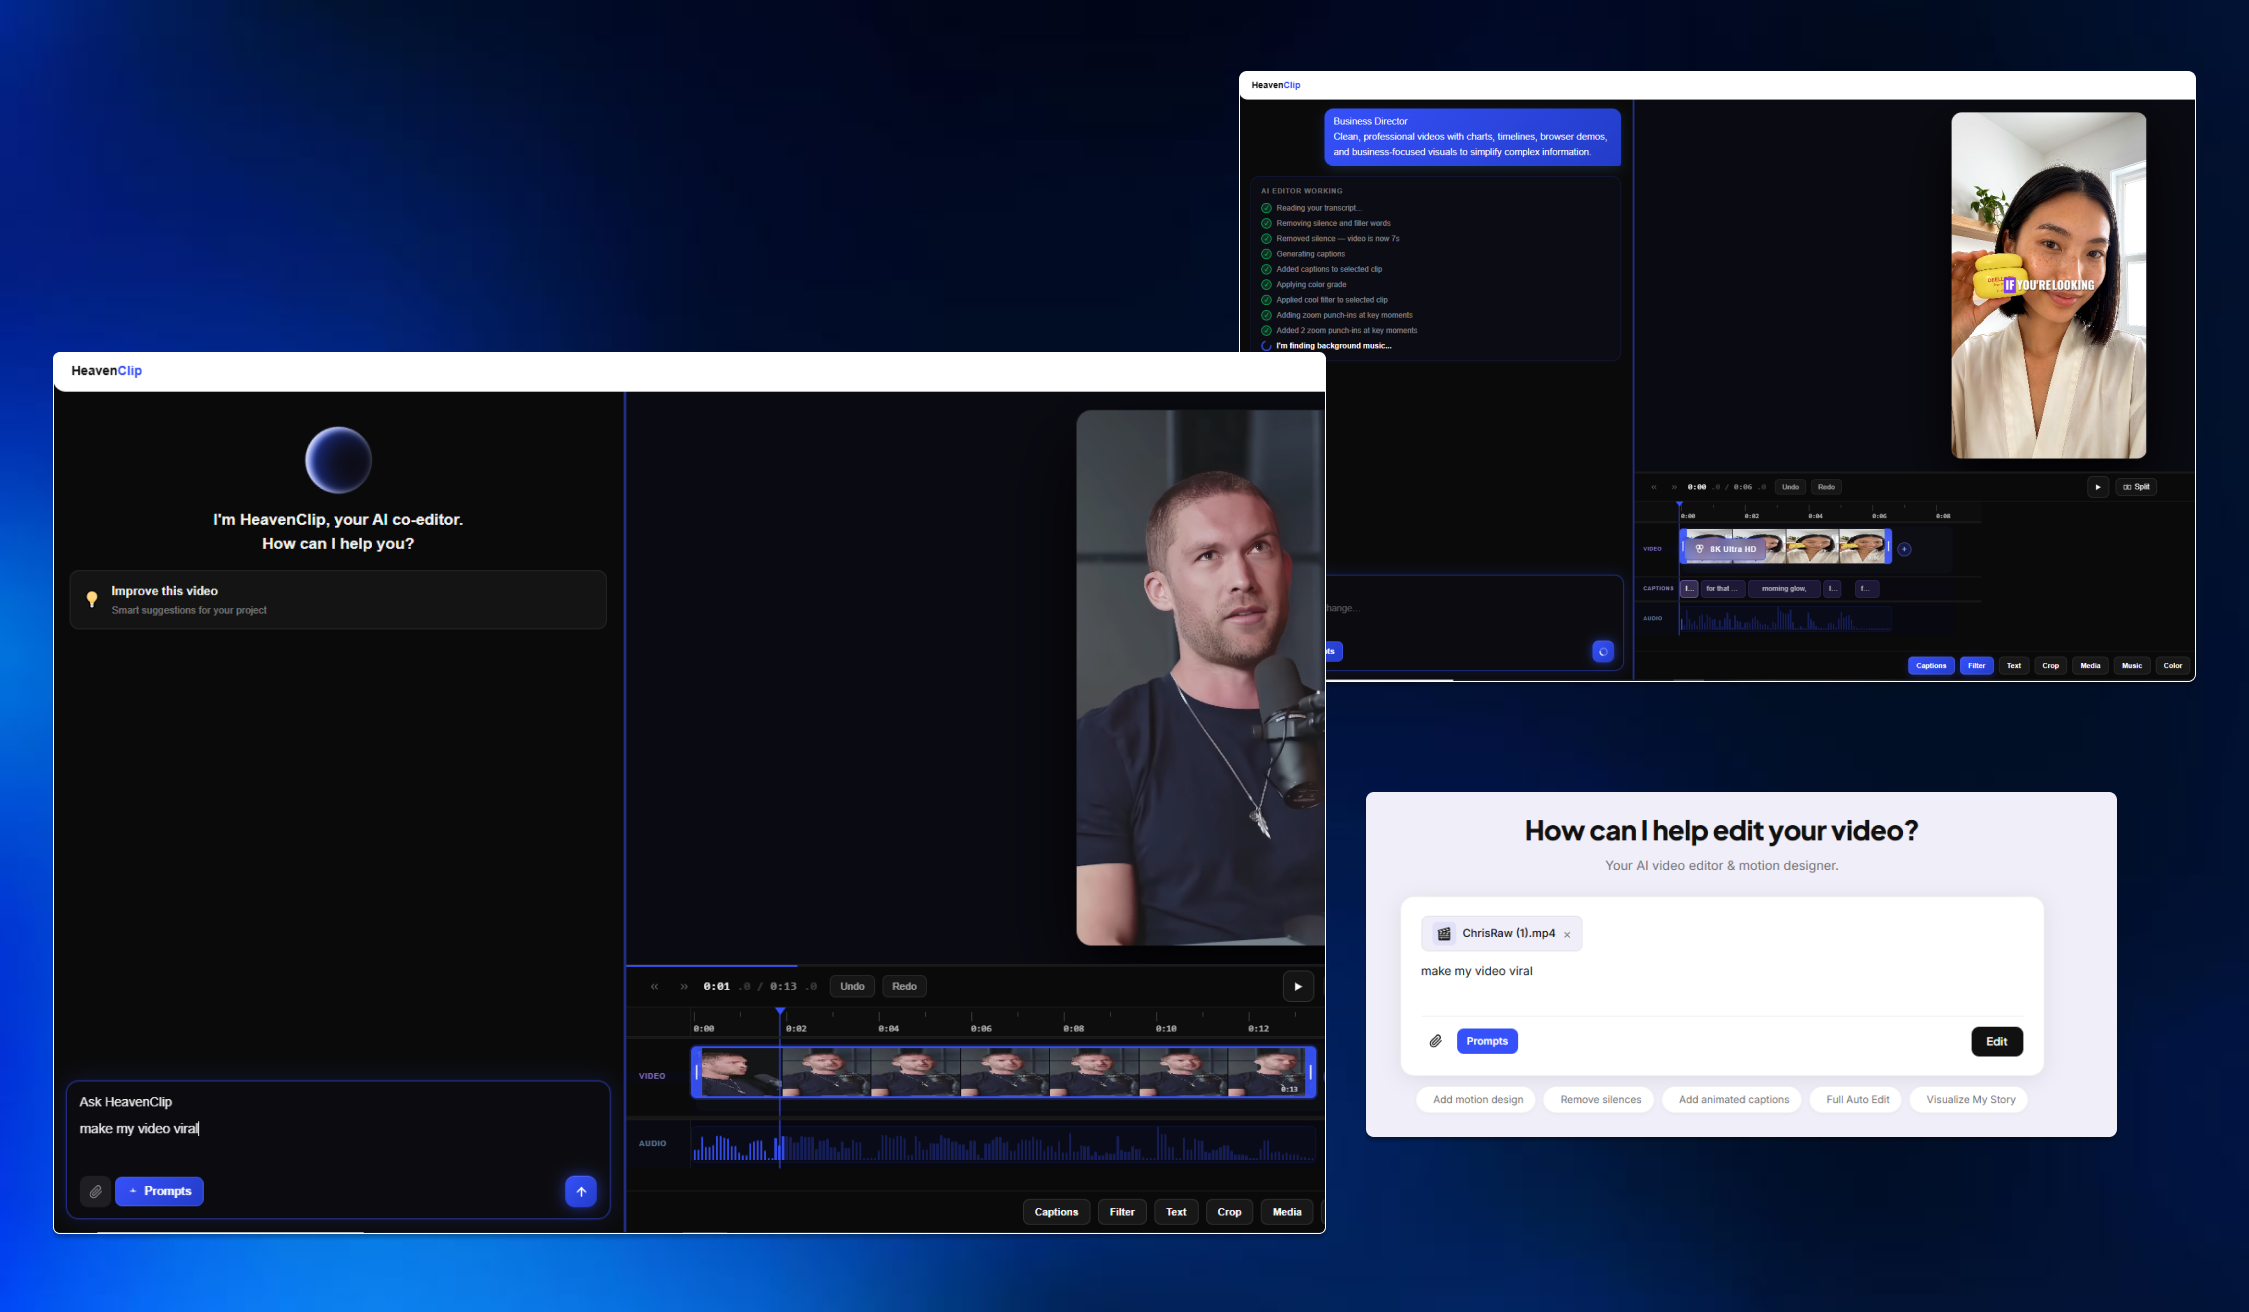Open the Media tool in front editor
This screenshot has height=1312, width=2249.
point(1287,1212)
